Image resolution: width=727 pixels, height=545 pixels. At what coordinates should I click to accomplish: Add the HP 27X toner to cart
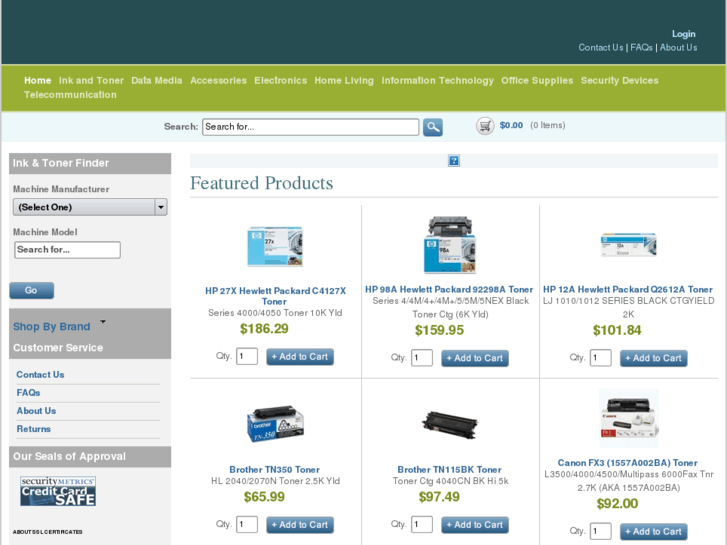coord(300,357)
